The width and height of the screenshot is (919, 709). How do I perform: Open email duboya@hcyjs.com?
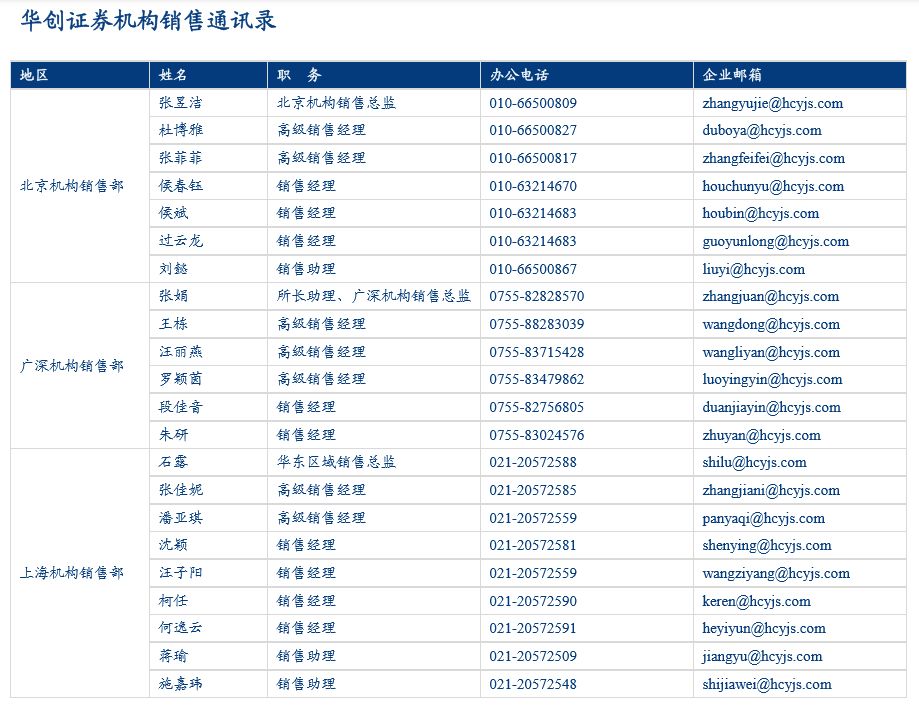point(762,131)
